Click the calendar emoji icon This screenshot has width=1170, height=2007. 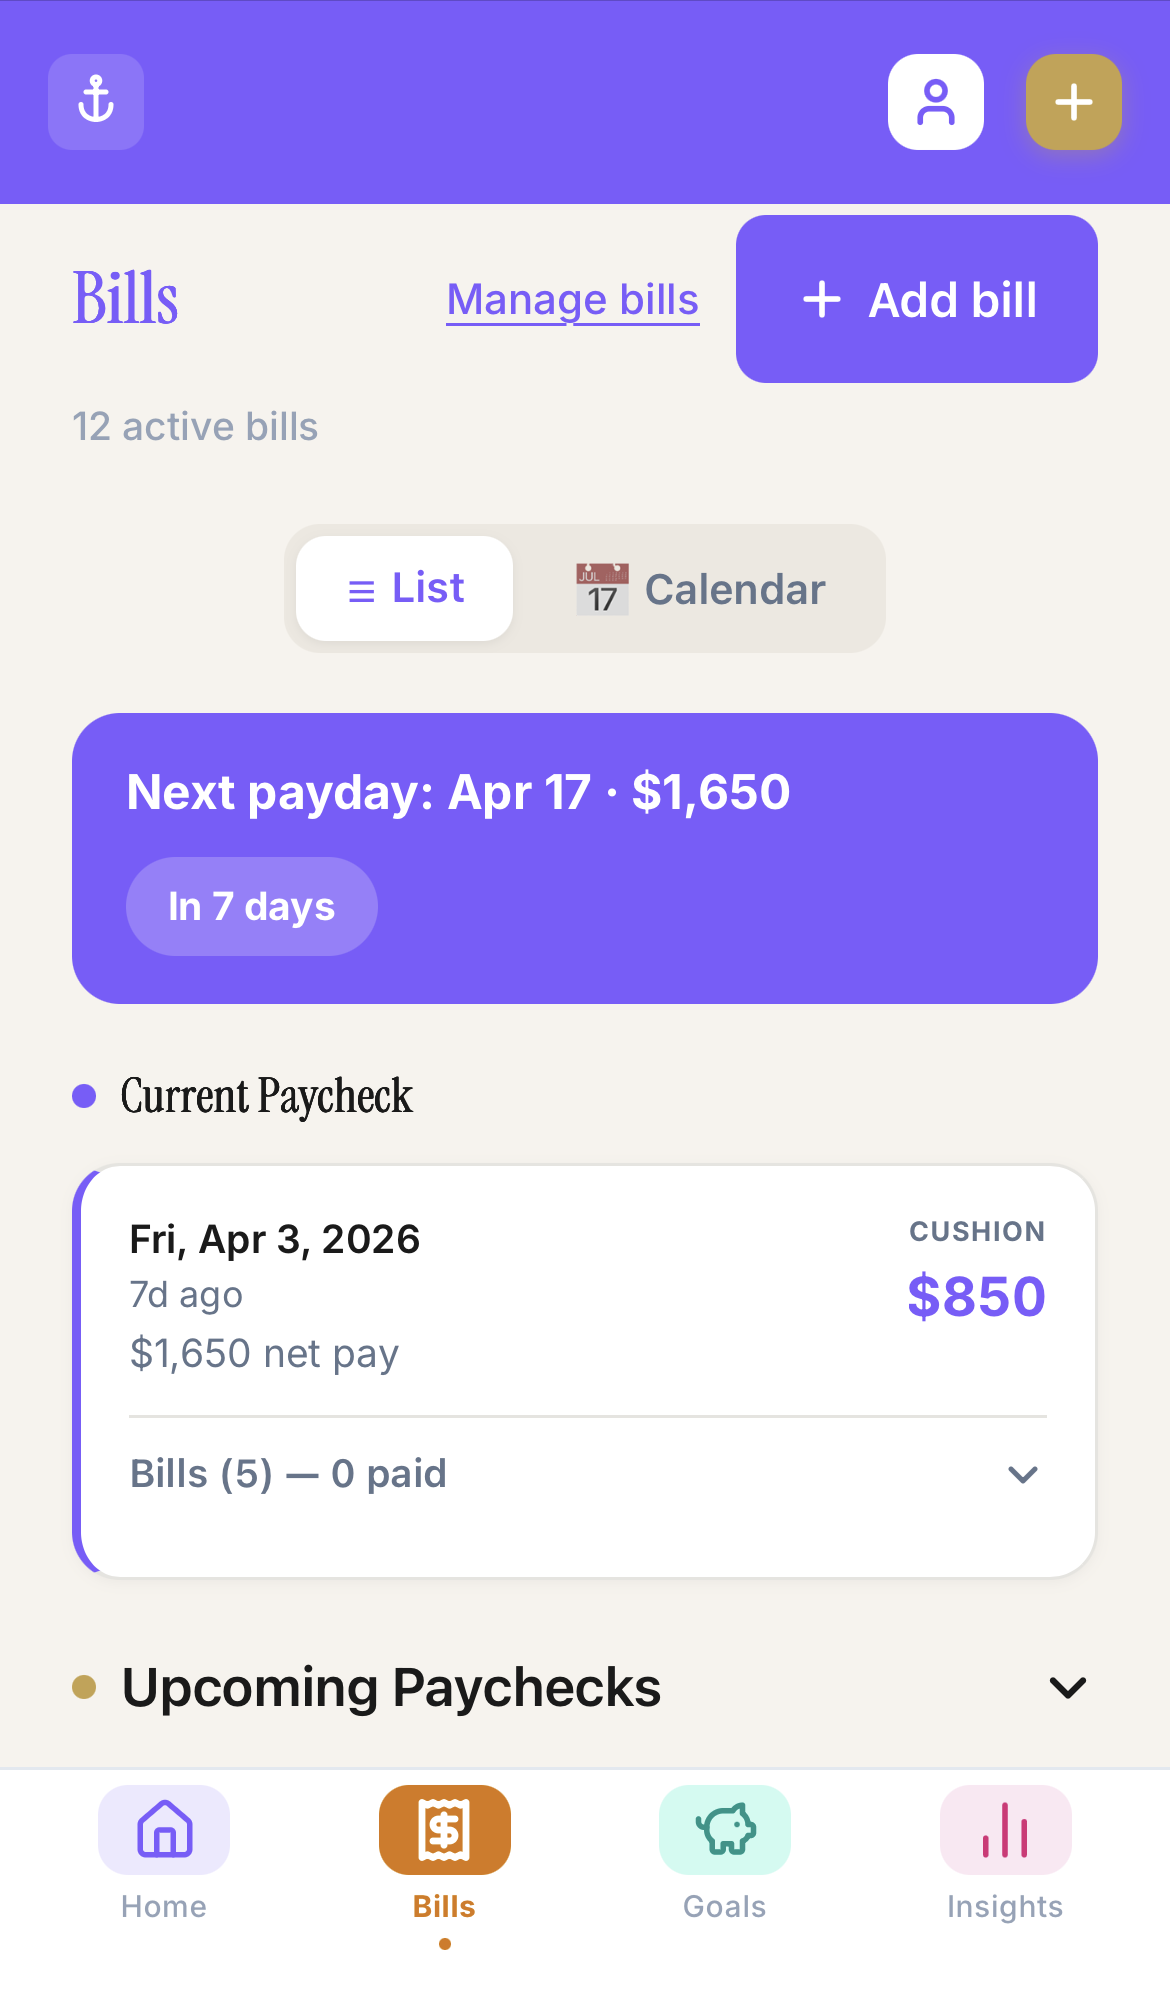(x=602, y=589)
